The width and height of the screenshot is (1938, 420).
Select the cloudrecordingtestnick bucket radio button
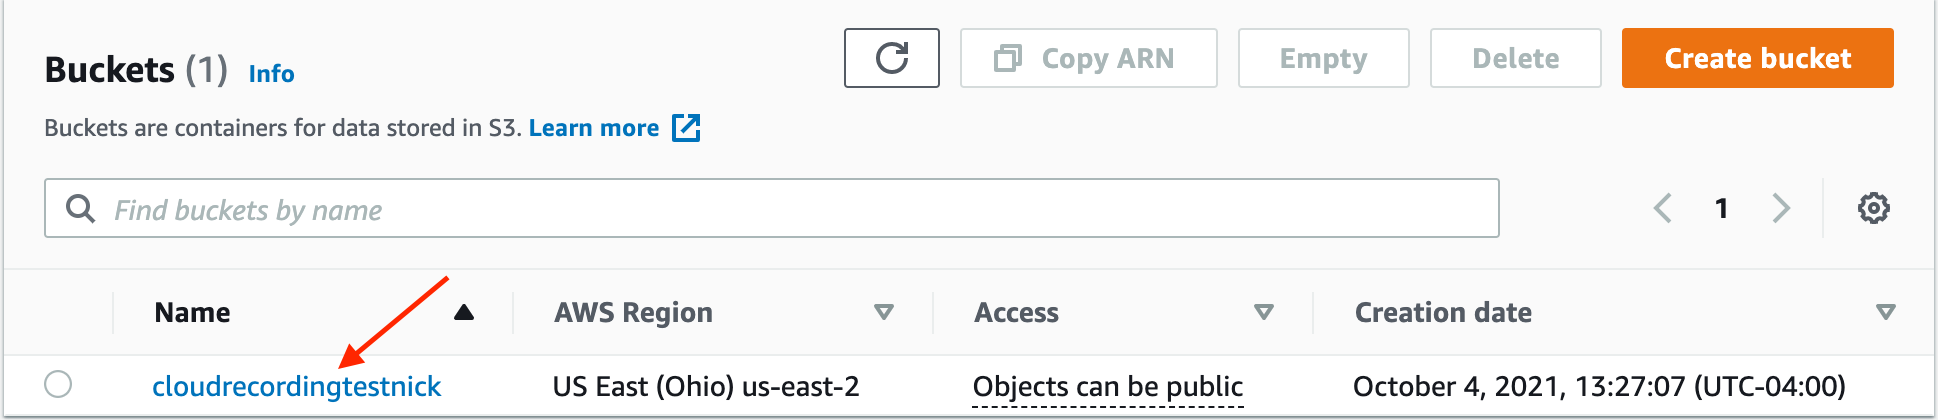[x=58, y=384]
